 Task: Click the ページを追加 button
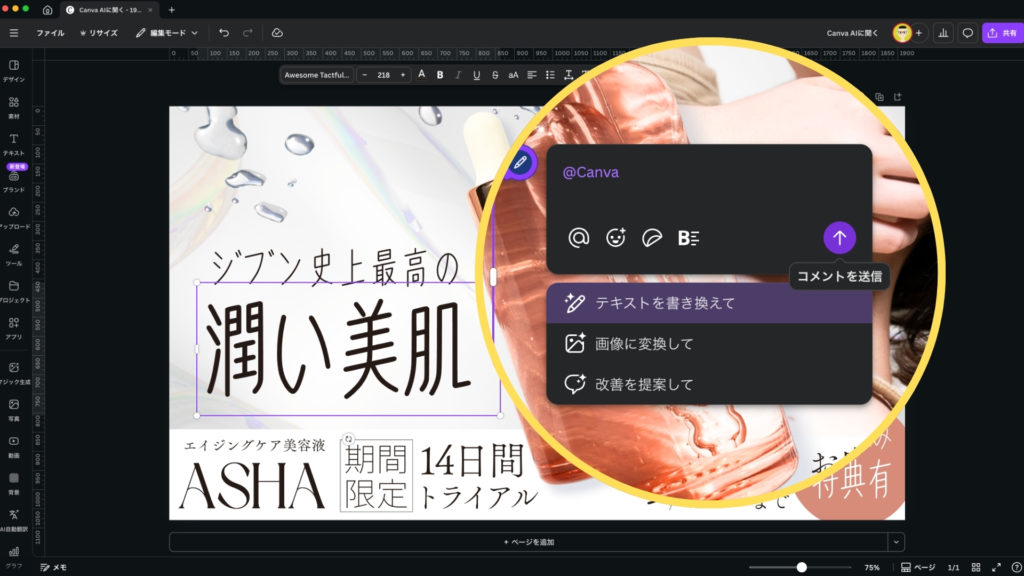(528, 542)
